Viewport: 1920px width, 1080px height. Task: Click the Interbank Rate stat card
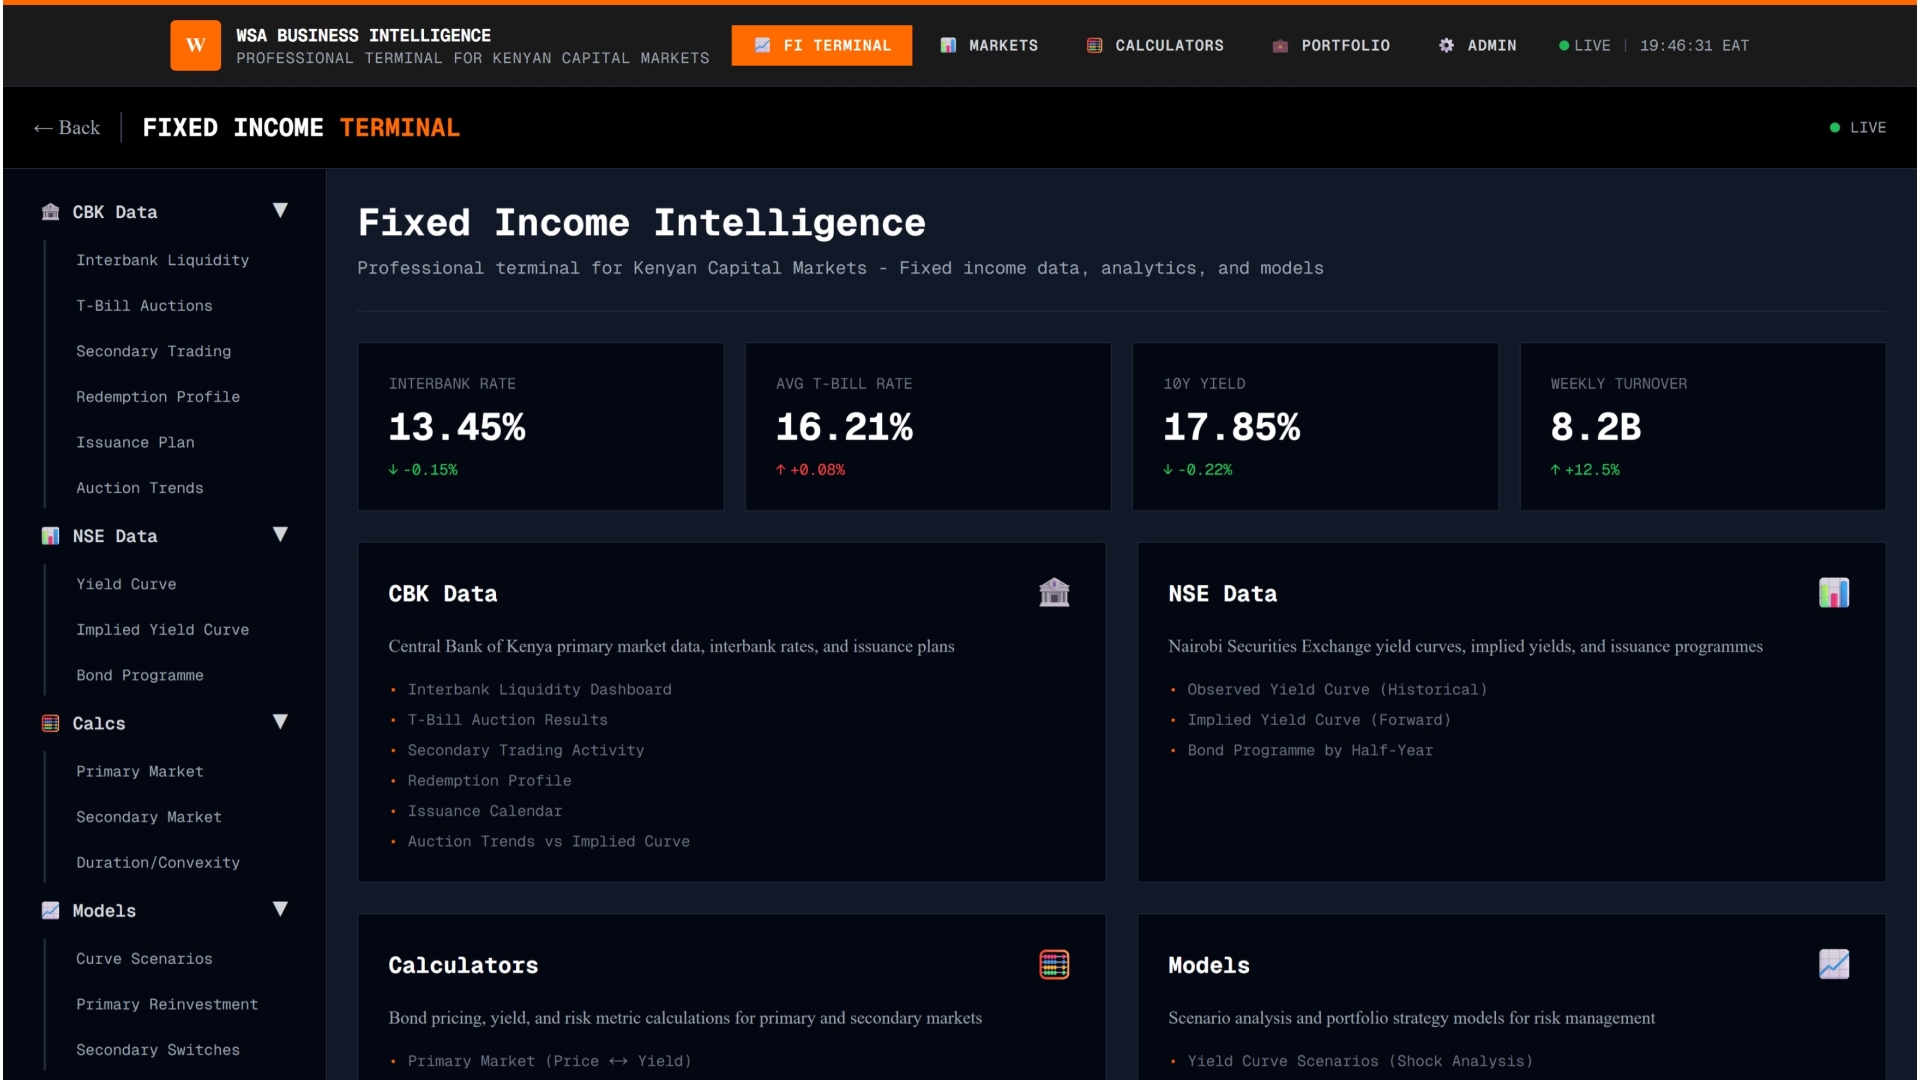540,426
